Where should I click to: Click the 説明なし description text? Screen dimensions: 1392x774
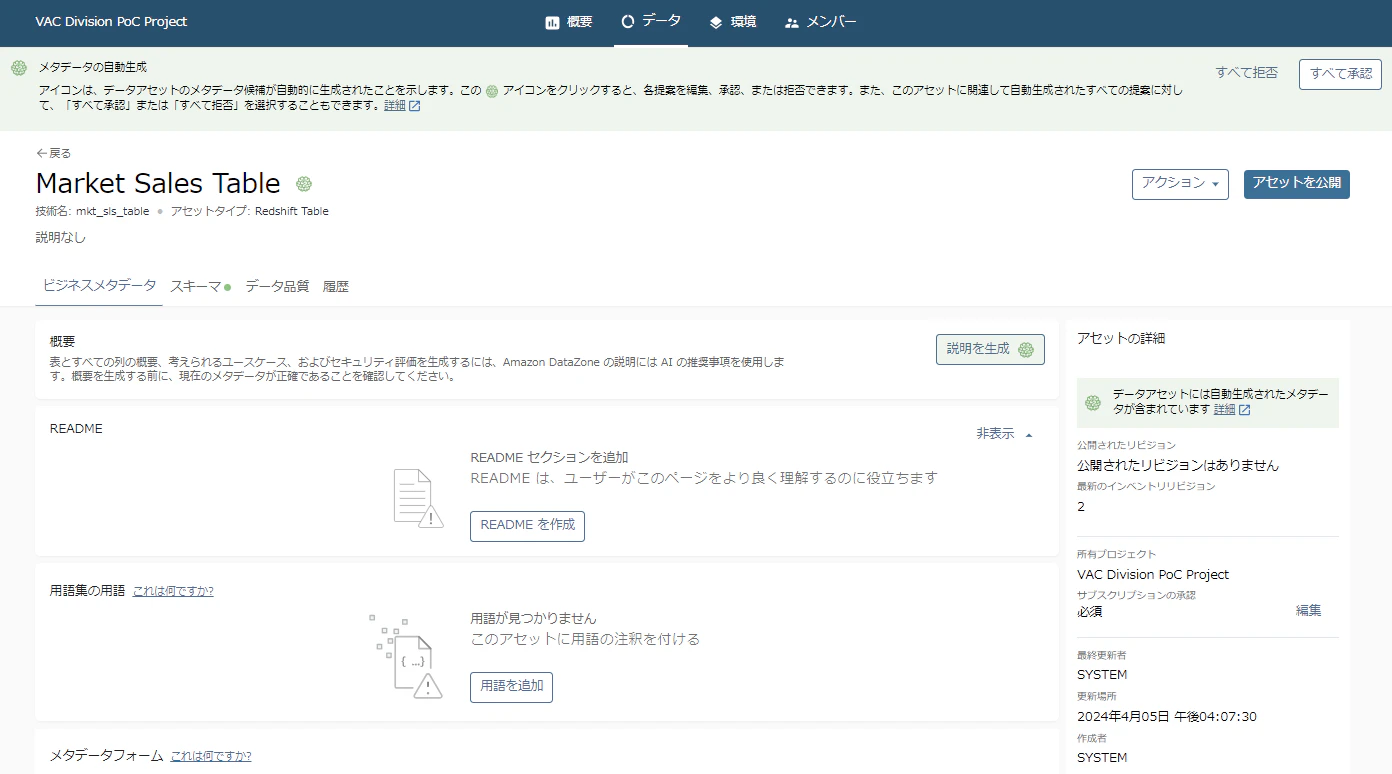coord(61,238)
